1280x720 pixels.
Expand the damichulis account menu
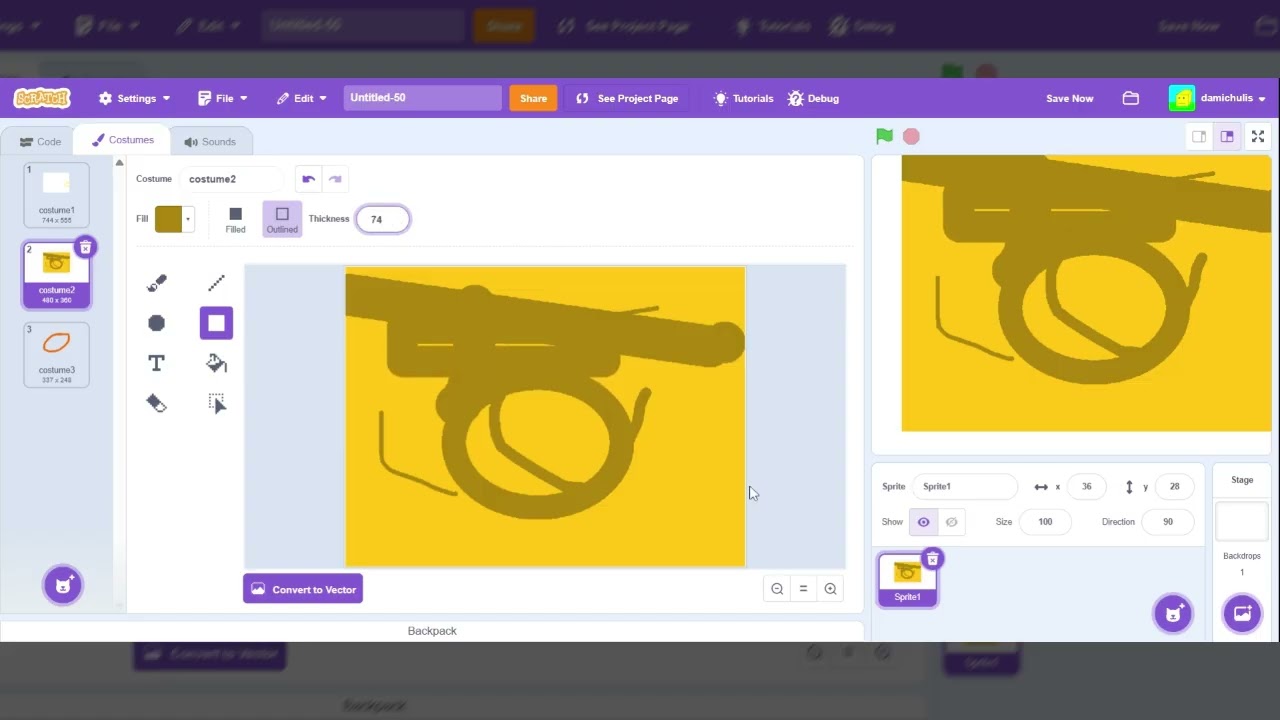coord(1217,98)
